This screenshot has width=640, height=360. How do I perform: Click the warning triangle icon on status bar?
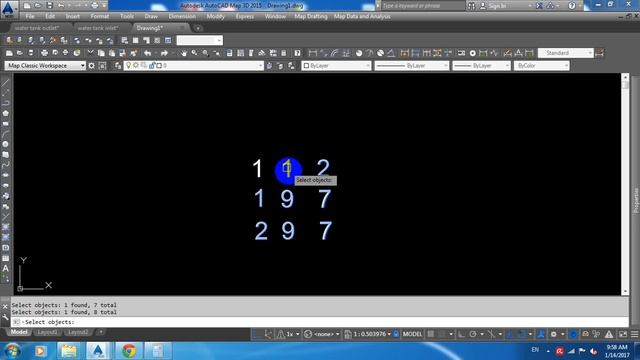click(x=609, y=334)
